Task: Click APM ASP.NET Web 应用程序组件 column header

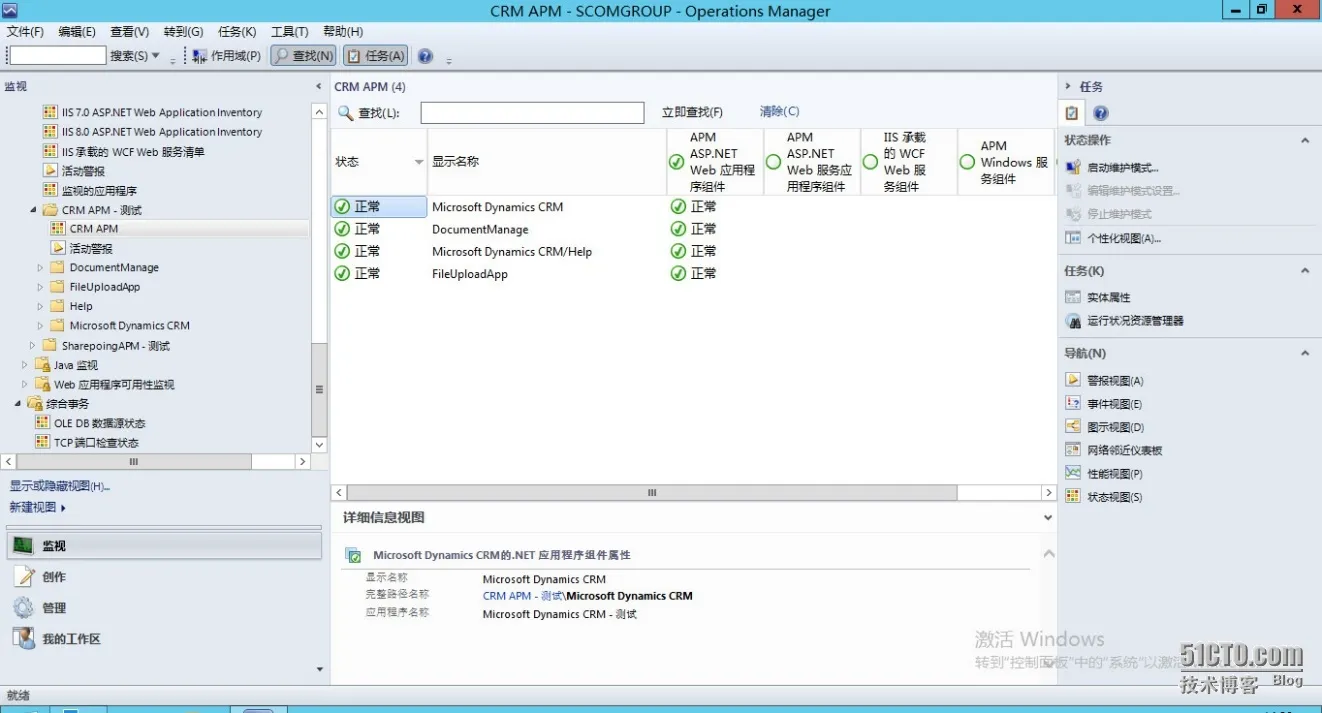Action: point(715,162)
